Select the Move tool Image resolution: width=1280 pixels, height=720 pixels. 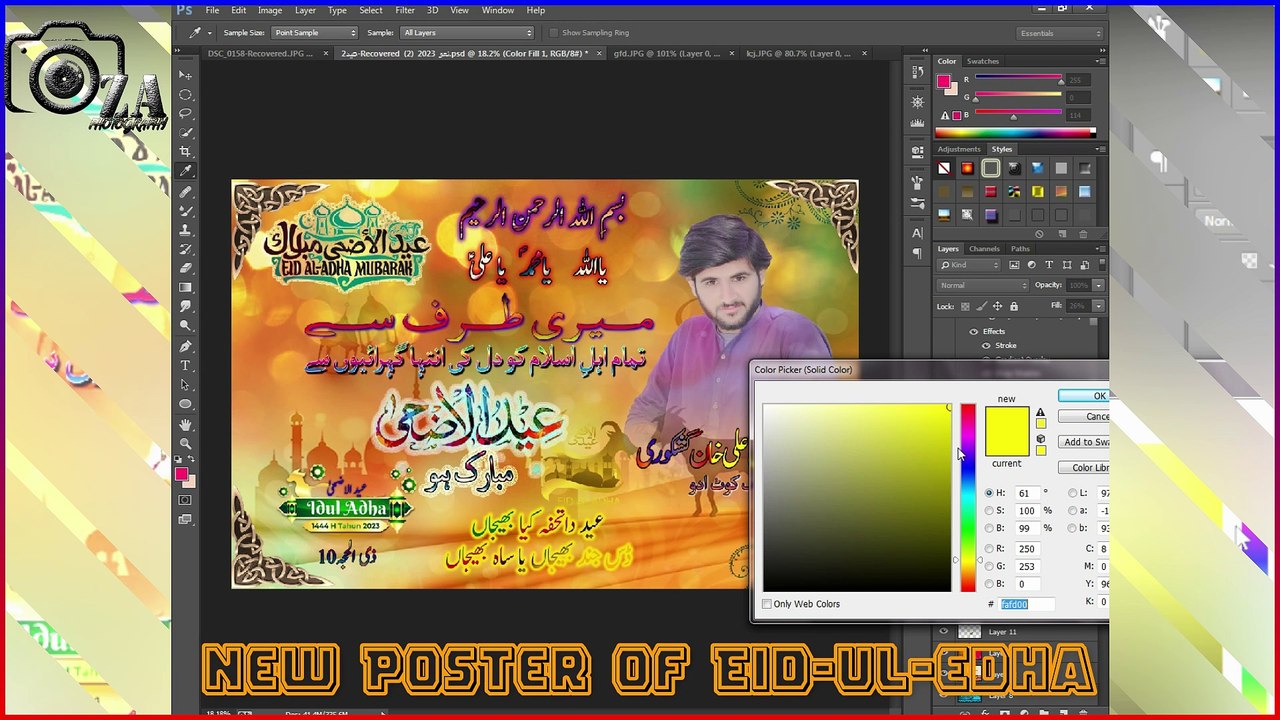(x=185, y=75)
